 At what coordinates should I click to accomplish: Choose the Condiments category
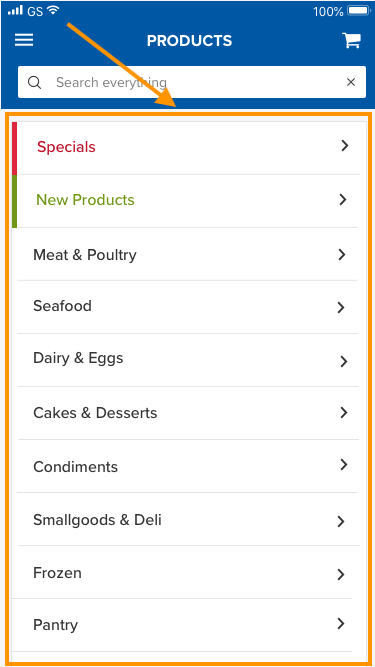(189, 466)
